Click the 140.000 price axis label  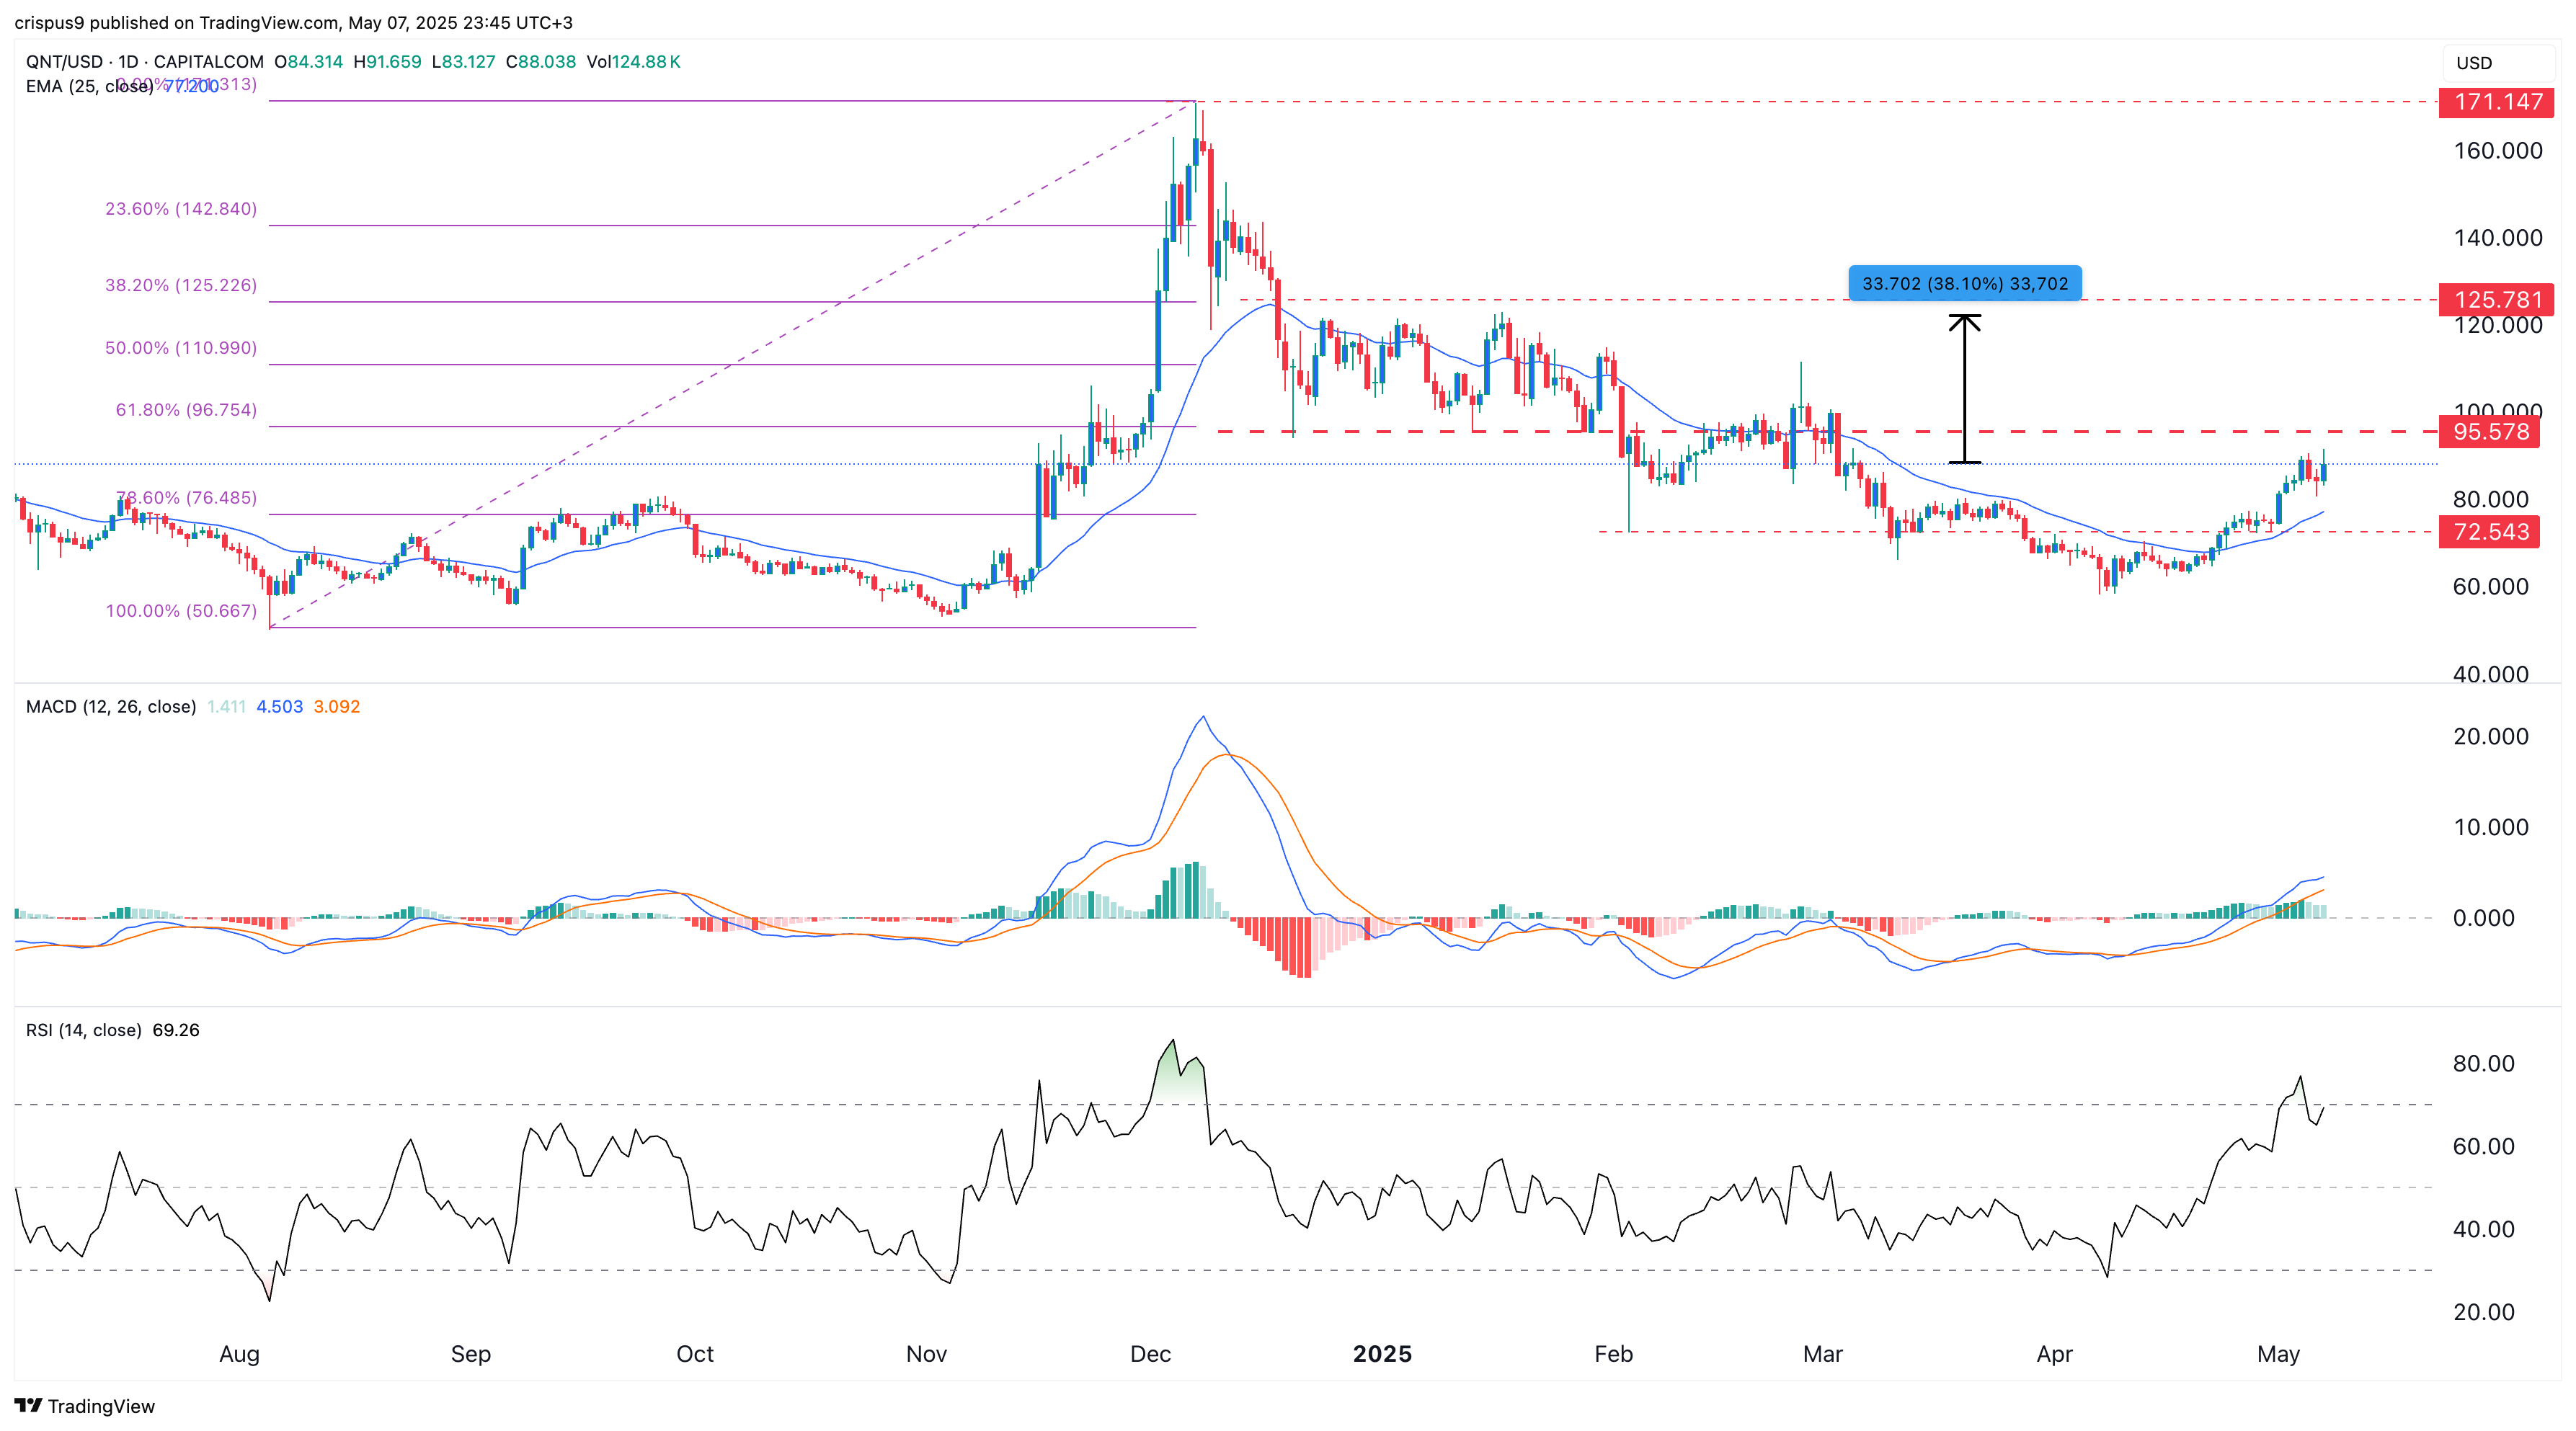click(2497, 238)
